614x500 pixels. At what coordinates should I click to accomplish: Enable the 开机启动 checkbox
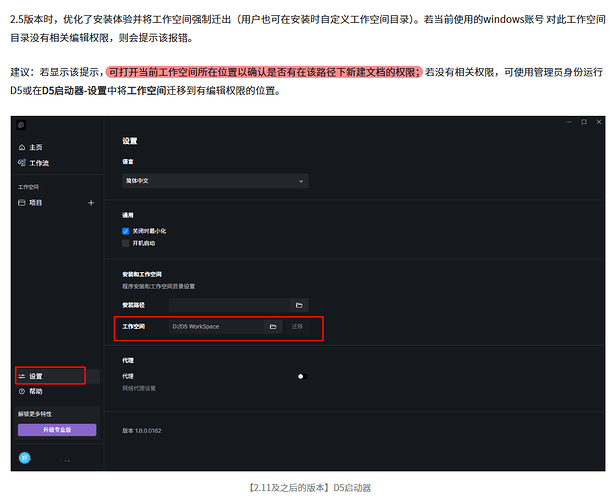tap(126, 242)
